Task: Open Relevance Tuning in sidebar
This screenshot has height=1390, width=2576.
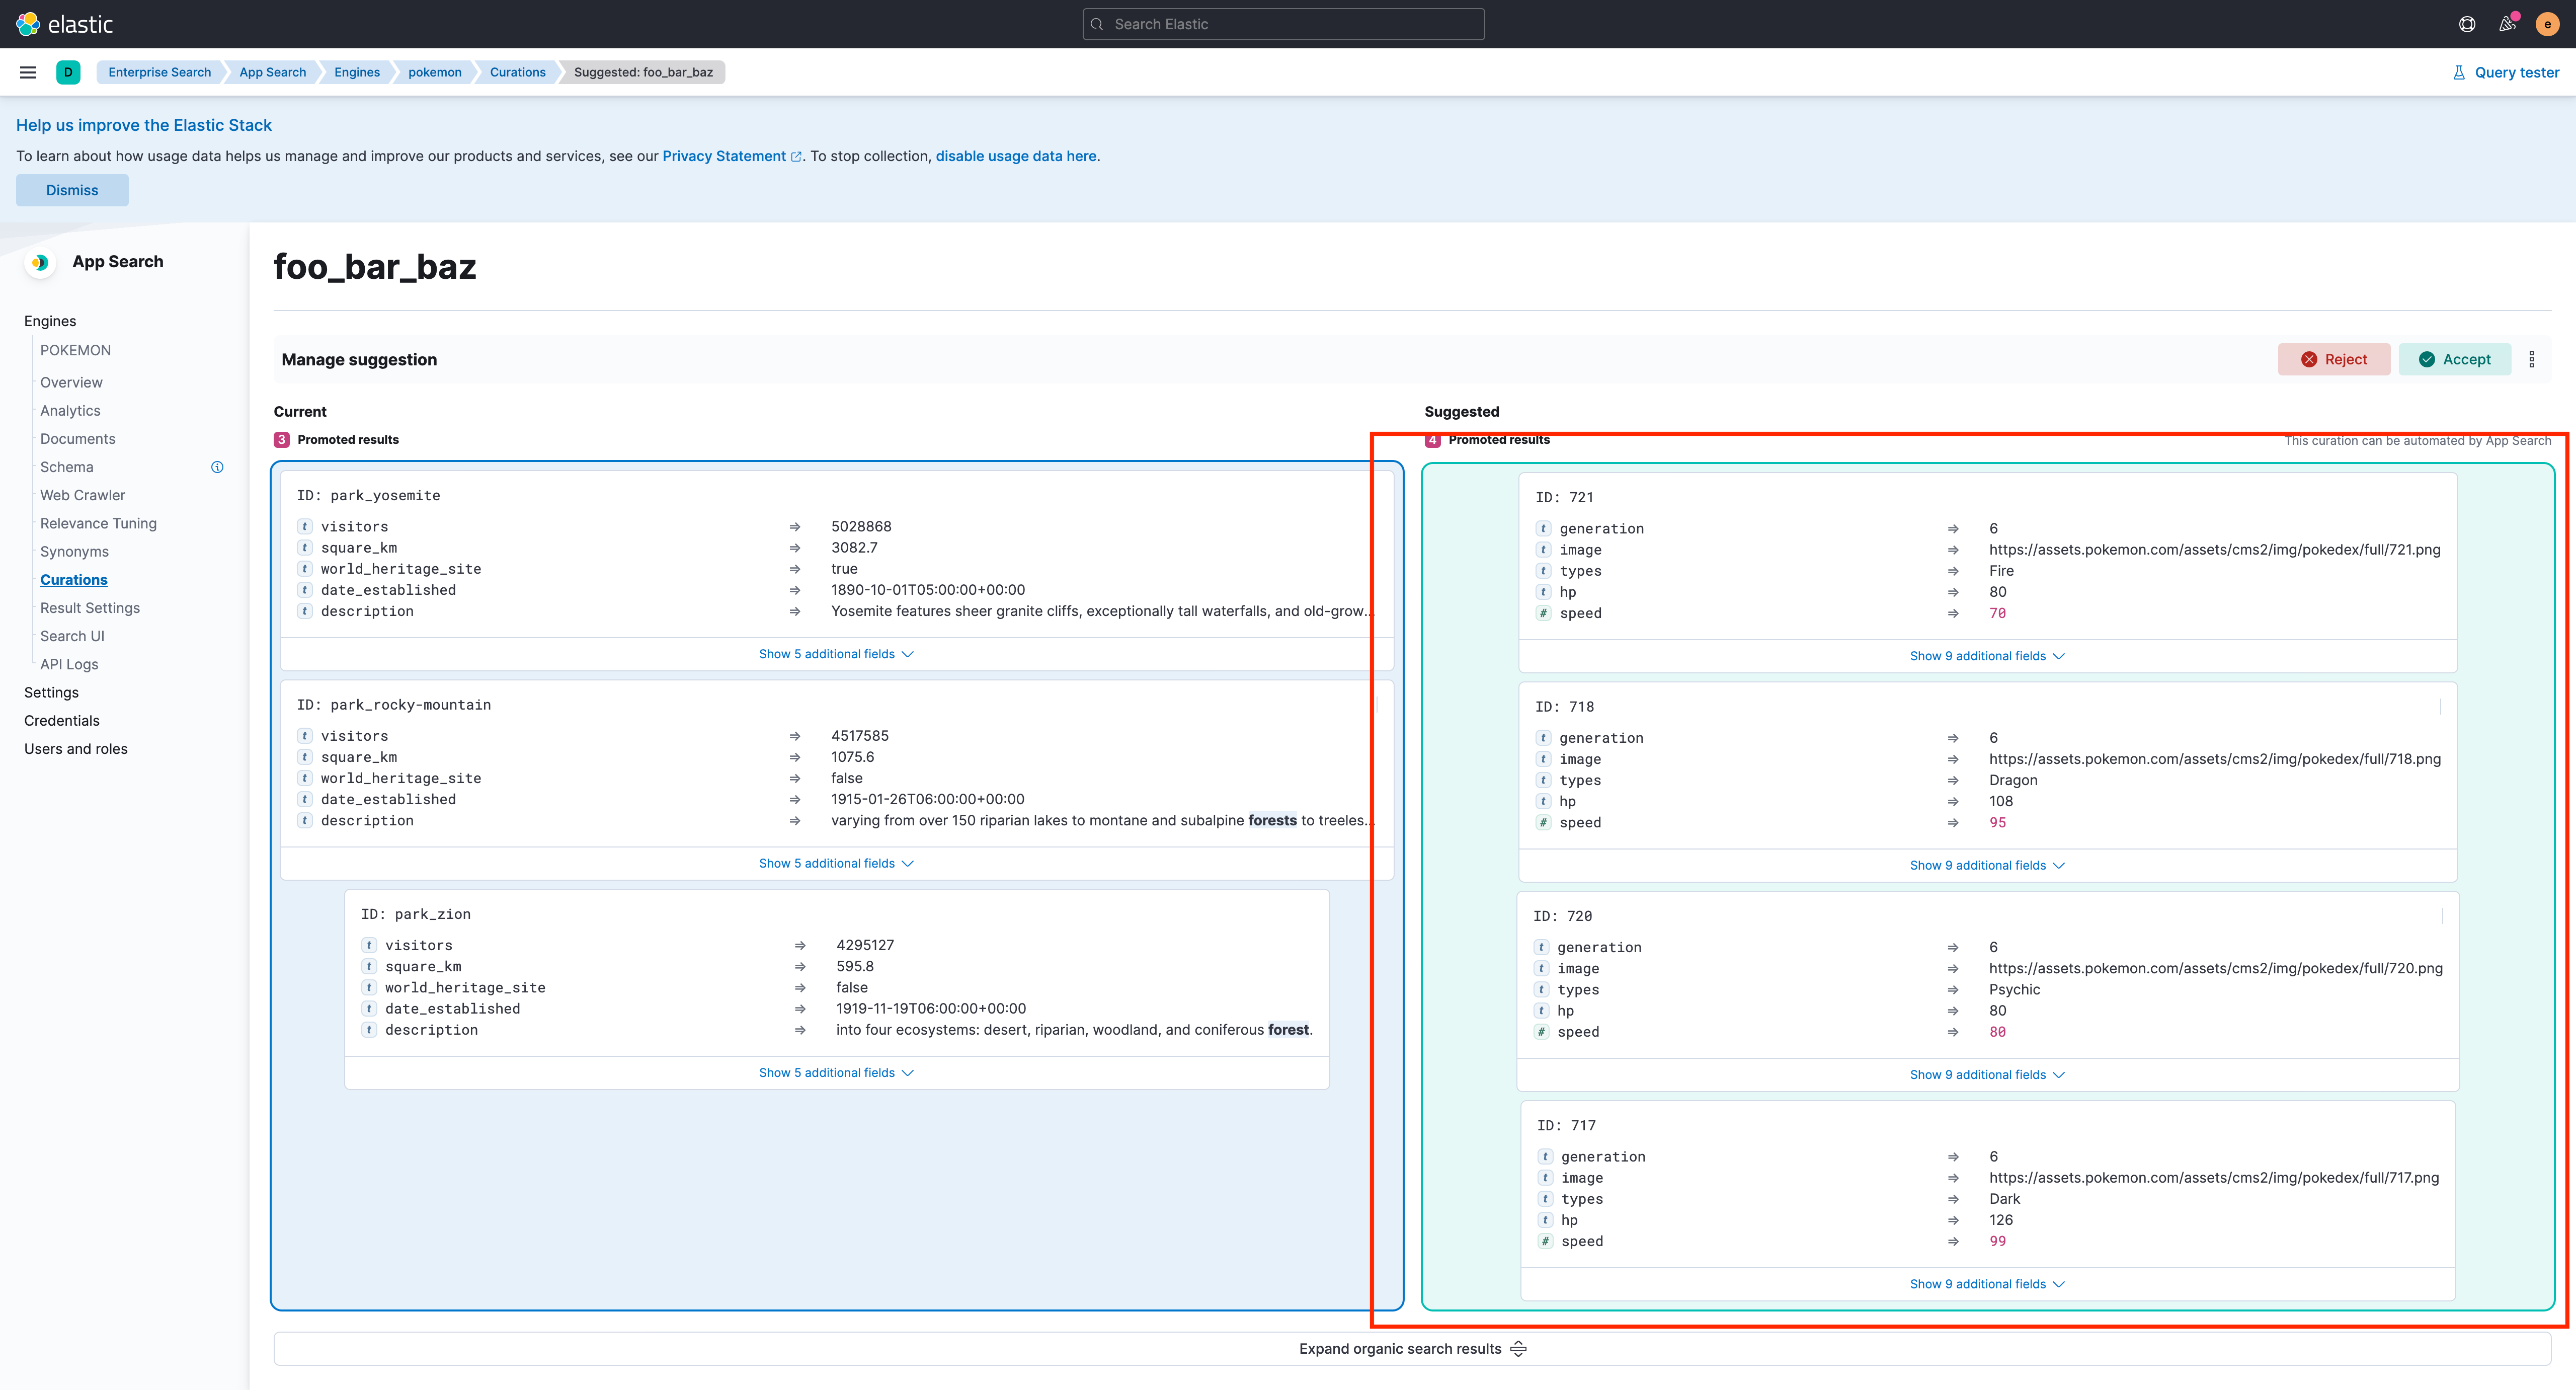Action: (x=98, y=523)
